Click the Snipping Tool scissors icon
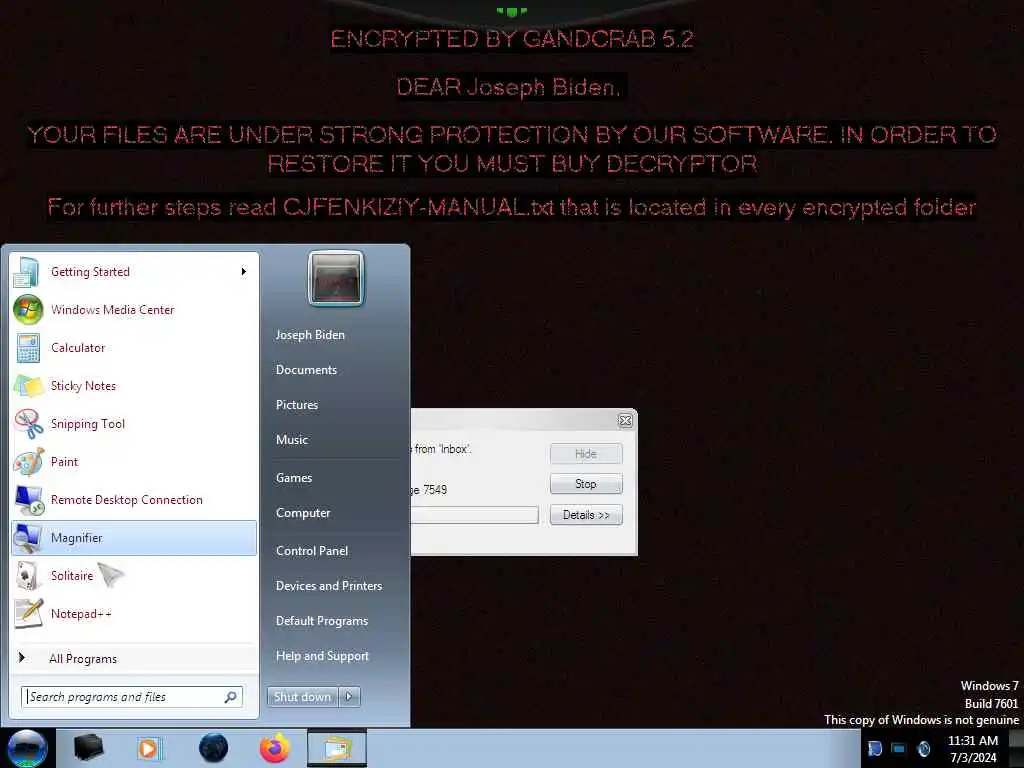The width and height of the screenshot is (1024, 768). click(28, 424)
